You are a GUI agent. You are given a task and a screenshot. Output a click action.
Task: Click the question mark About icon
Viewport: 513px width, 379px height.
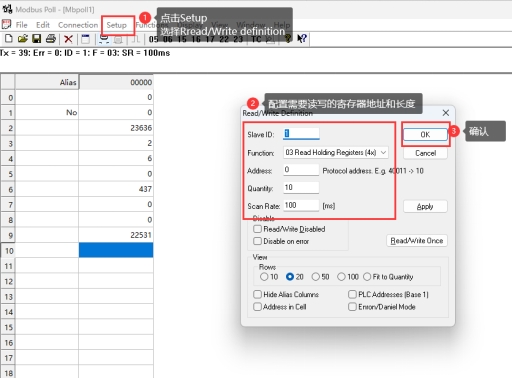288,39
